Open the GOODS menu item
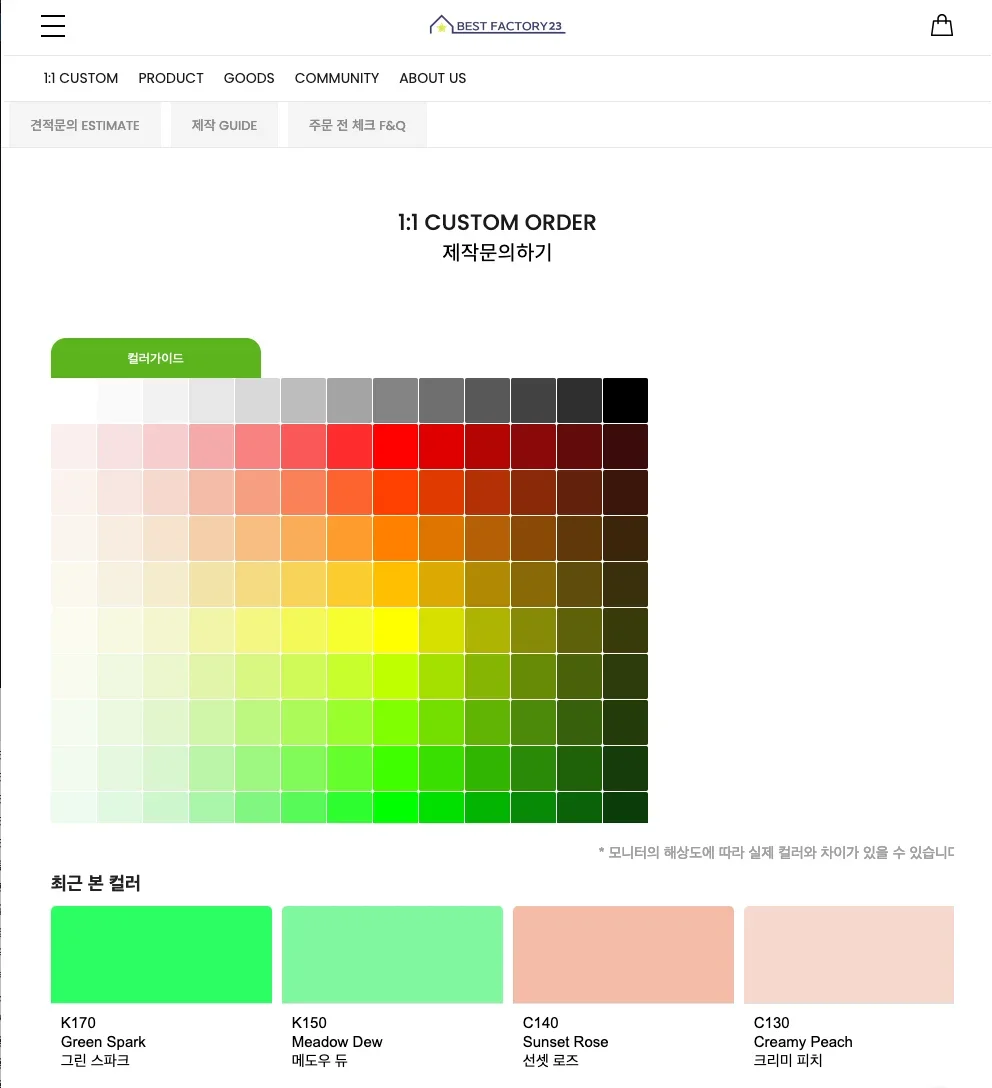 point(249,78)
